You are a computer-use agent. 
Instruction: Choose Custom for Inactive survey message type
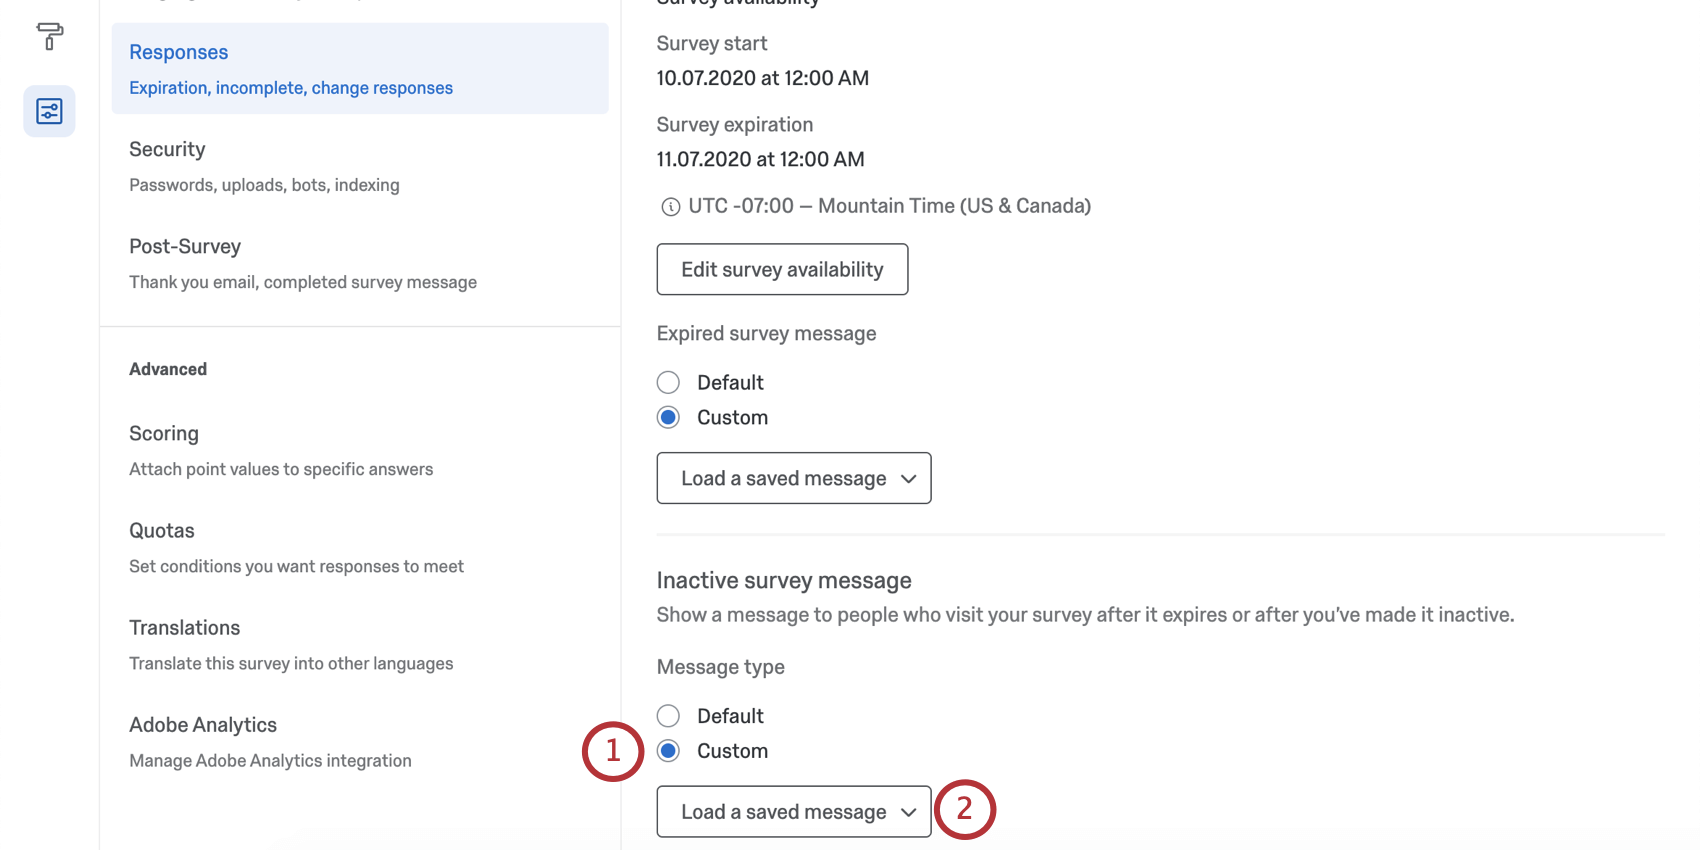(668, 751)
